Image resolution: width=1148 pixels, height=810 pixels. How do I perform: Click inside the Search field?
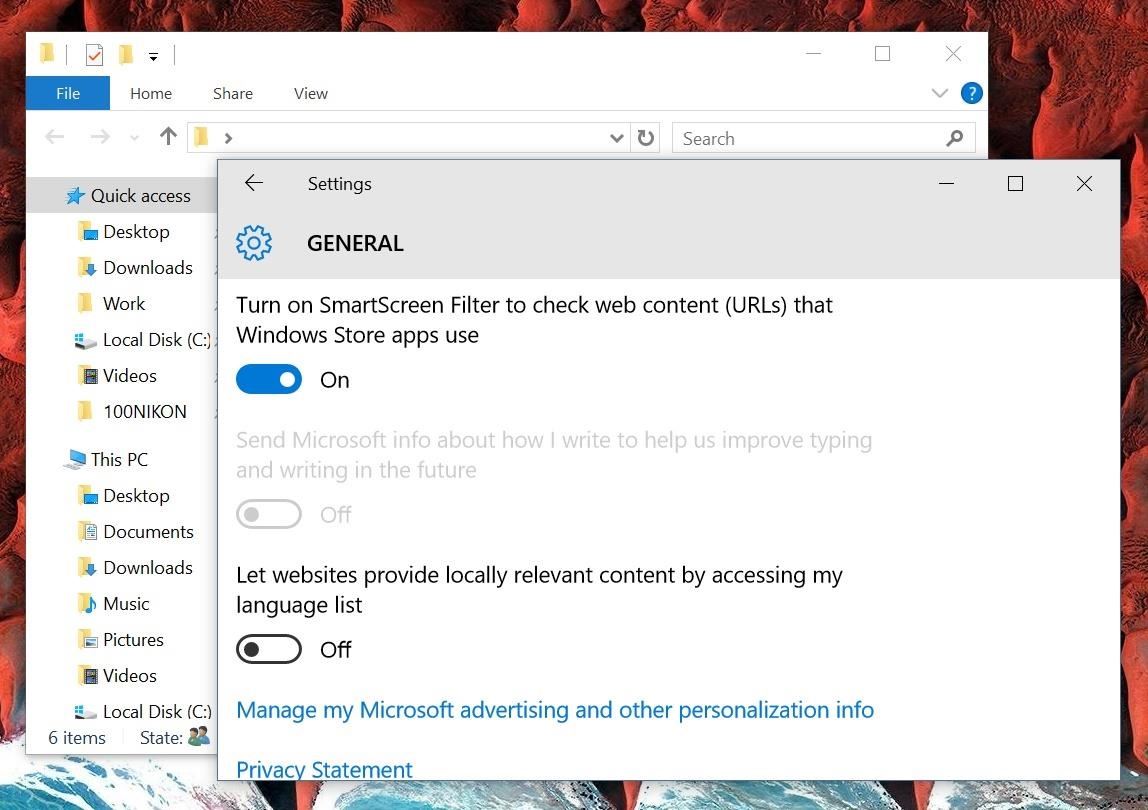click(x=780, y=138)
